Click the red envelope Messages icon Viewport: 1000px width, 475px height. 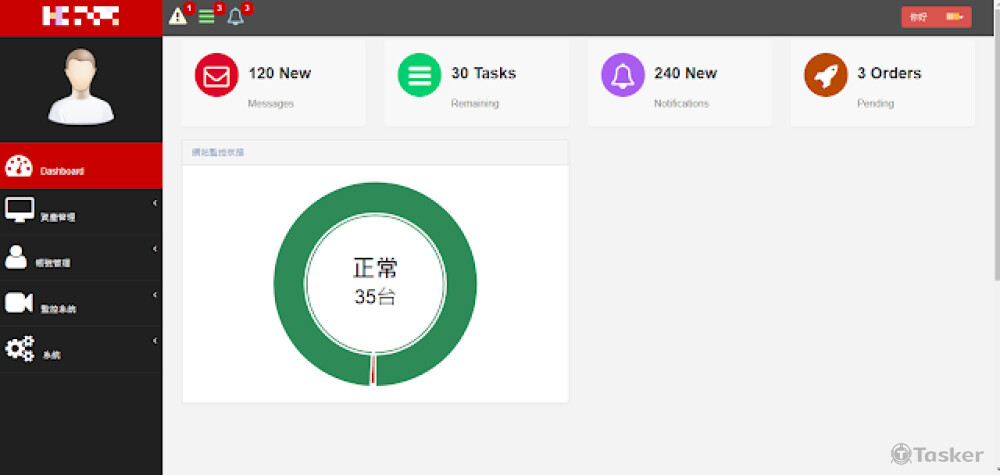[x=216, y=75]
